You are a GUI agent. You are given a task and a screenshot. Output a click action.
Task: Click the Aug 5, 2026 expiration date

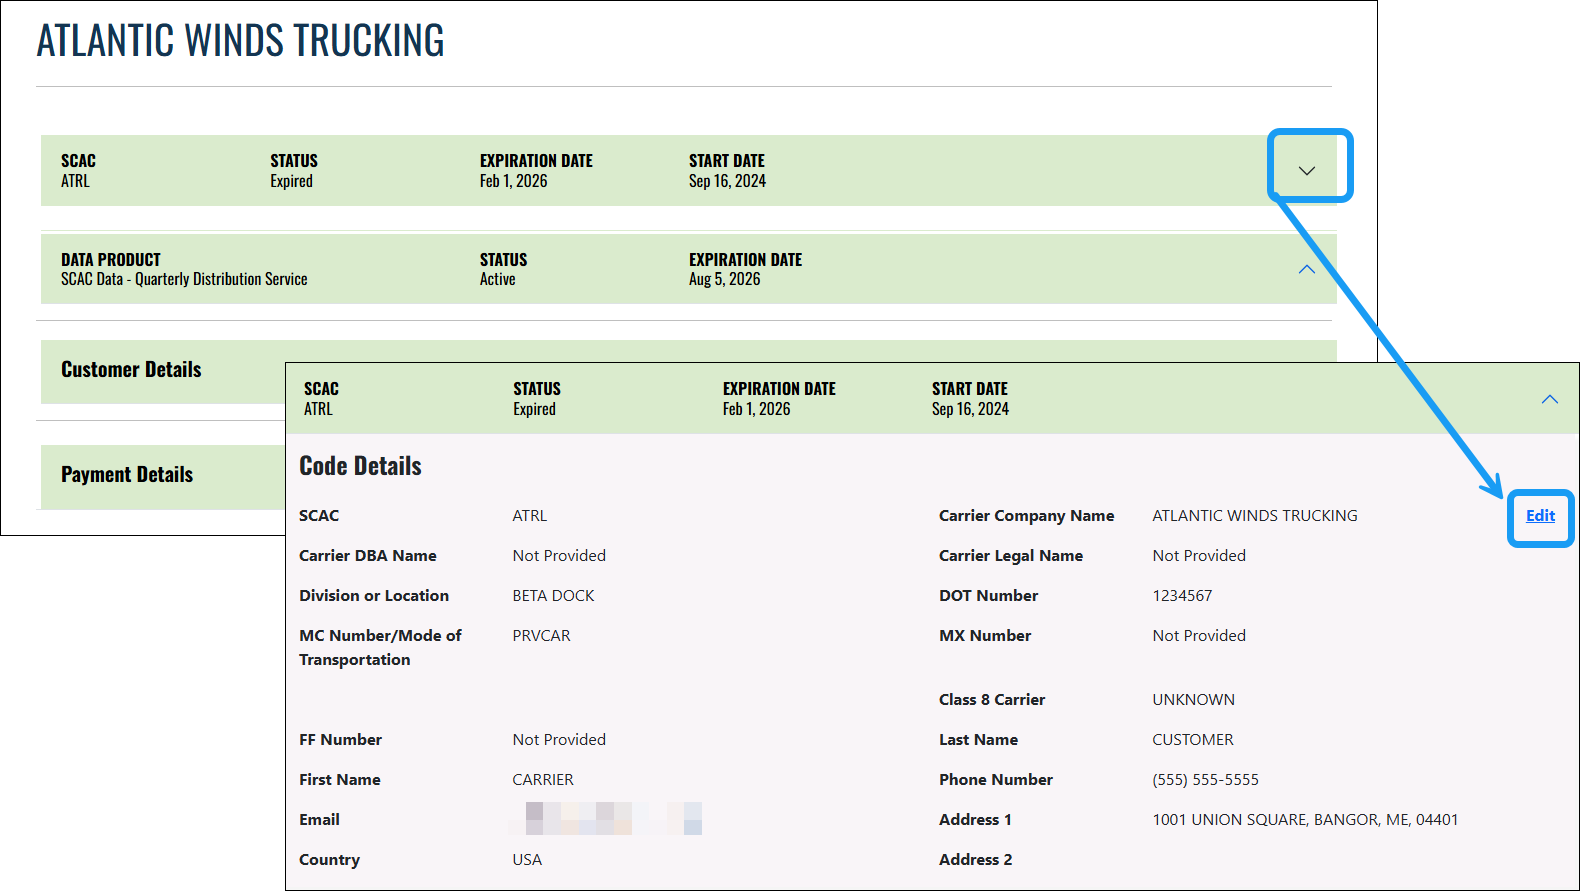(724, 280)
